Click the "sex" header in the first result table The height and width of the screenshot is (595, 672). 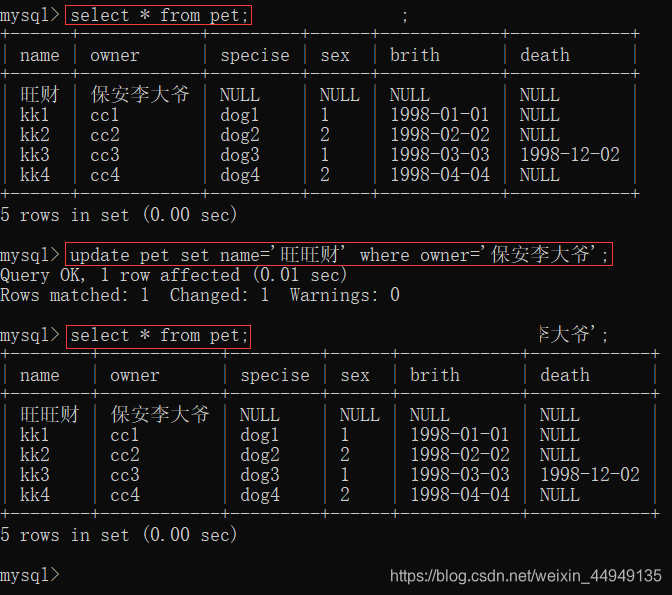click(335, 55)
